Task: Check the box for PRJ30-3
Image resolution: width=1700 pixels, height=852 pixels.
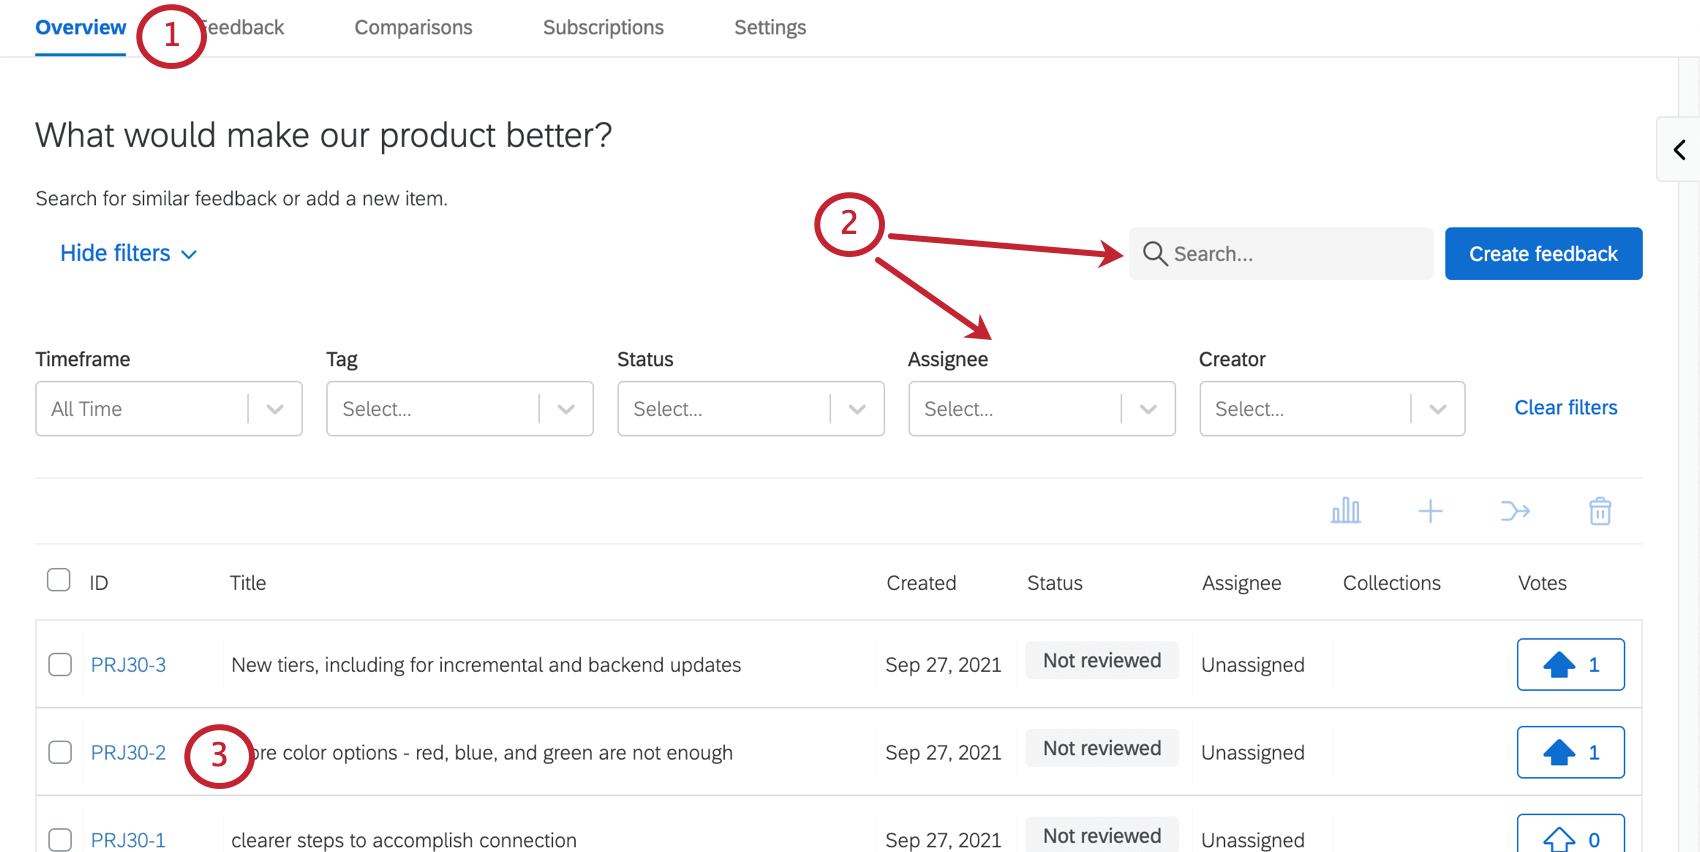Action: point(60,665)
